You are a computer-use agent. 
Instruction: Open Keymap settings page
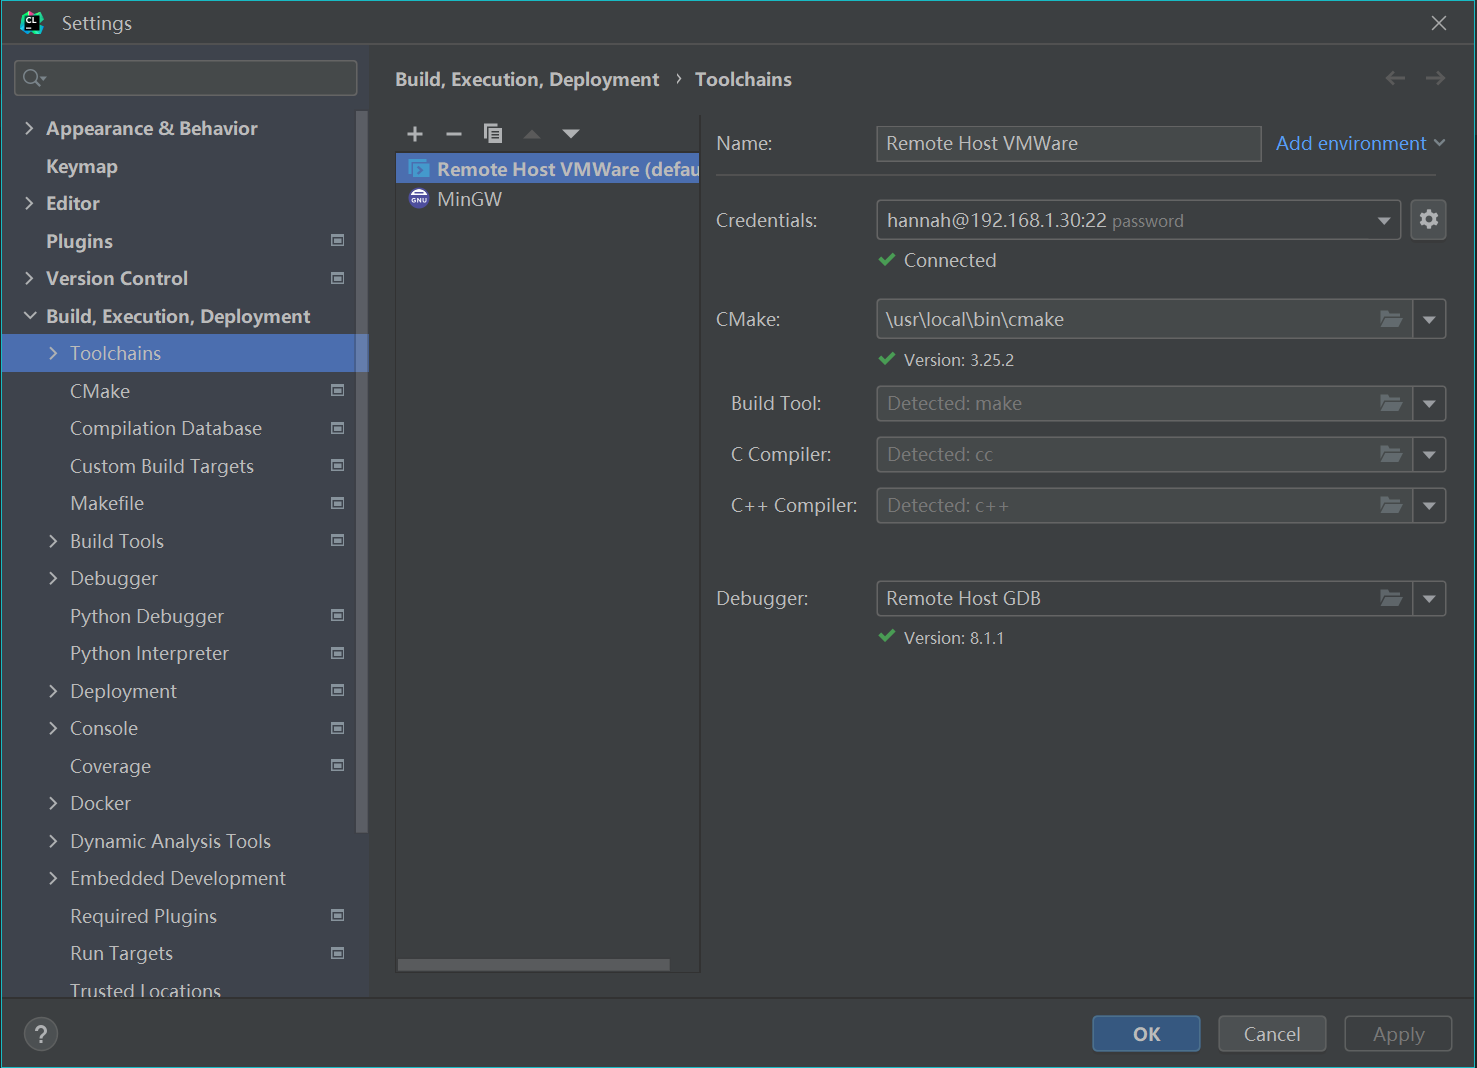click(x=82, y=166)
